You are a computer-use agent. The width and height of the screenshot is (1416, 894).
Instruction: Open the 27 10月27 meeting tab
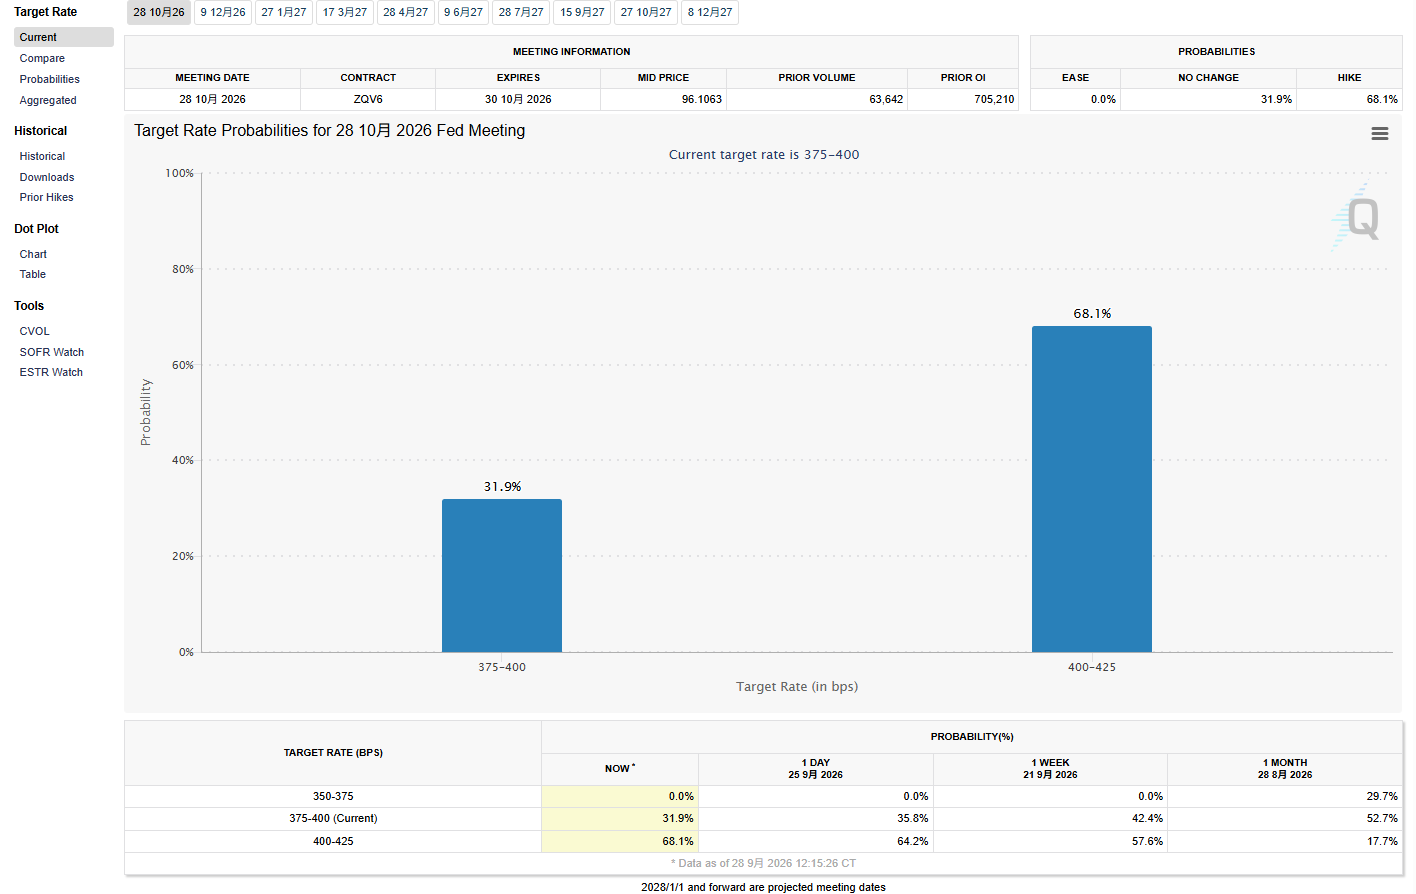(646, 12)
